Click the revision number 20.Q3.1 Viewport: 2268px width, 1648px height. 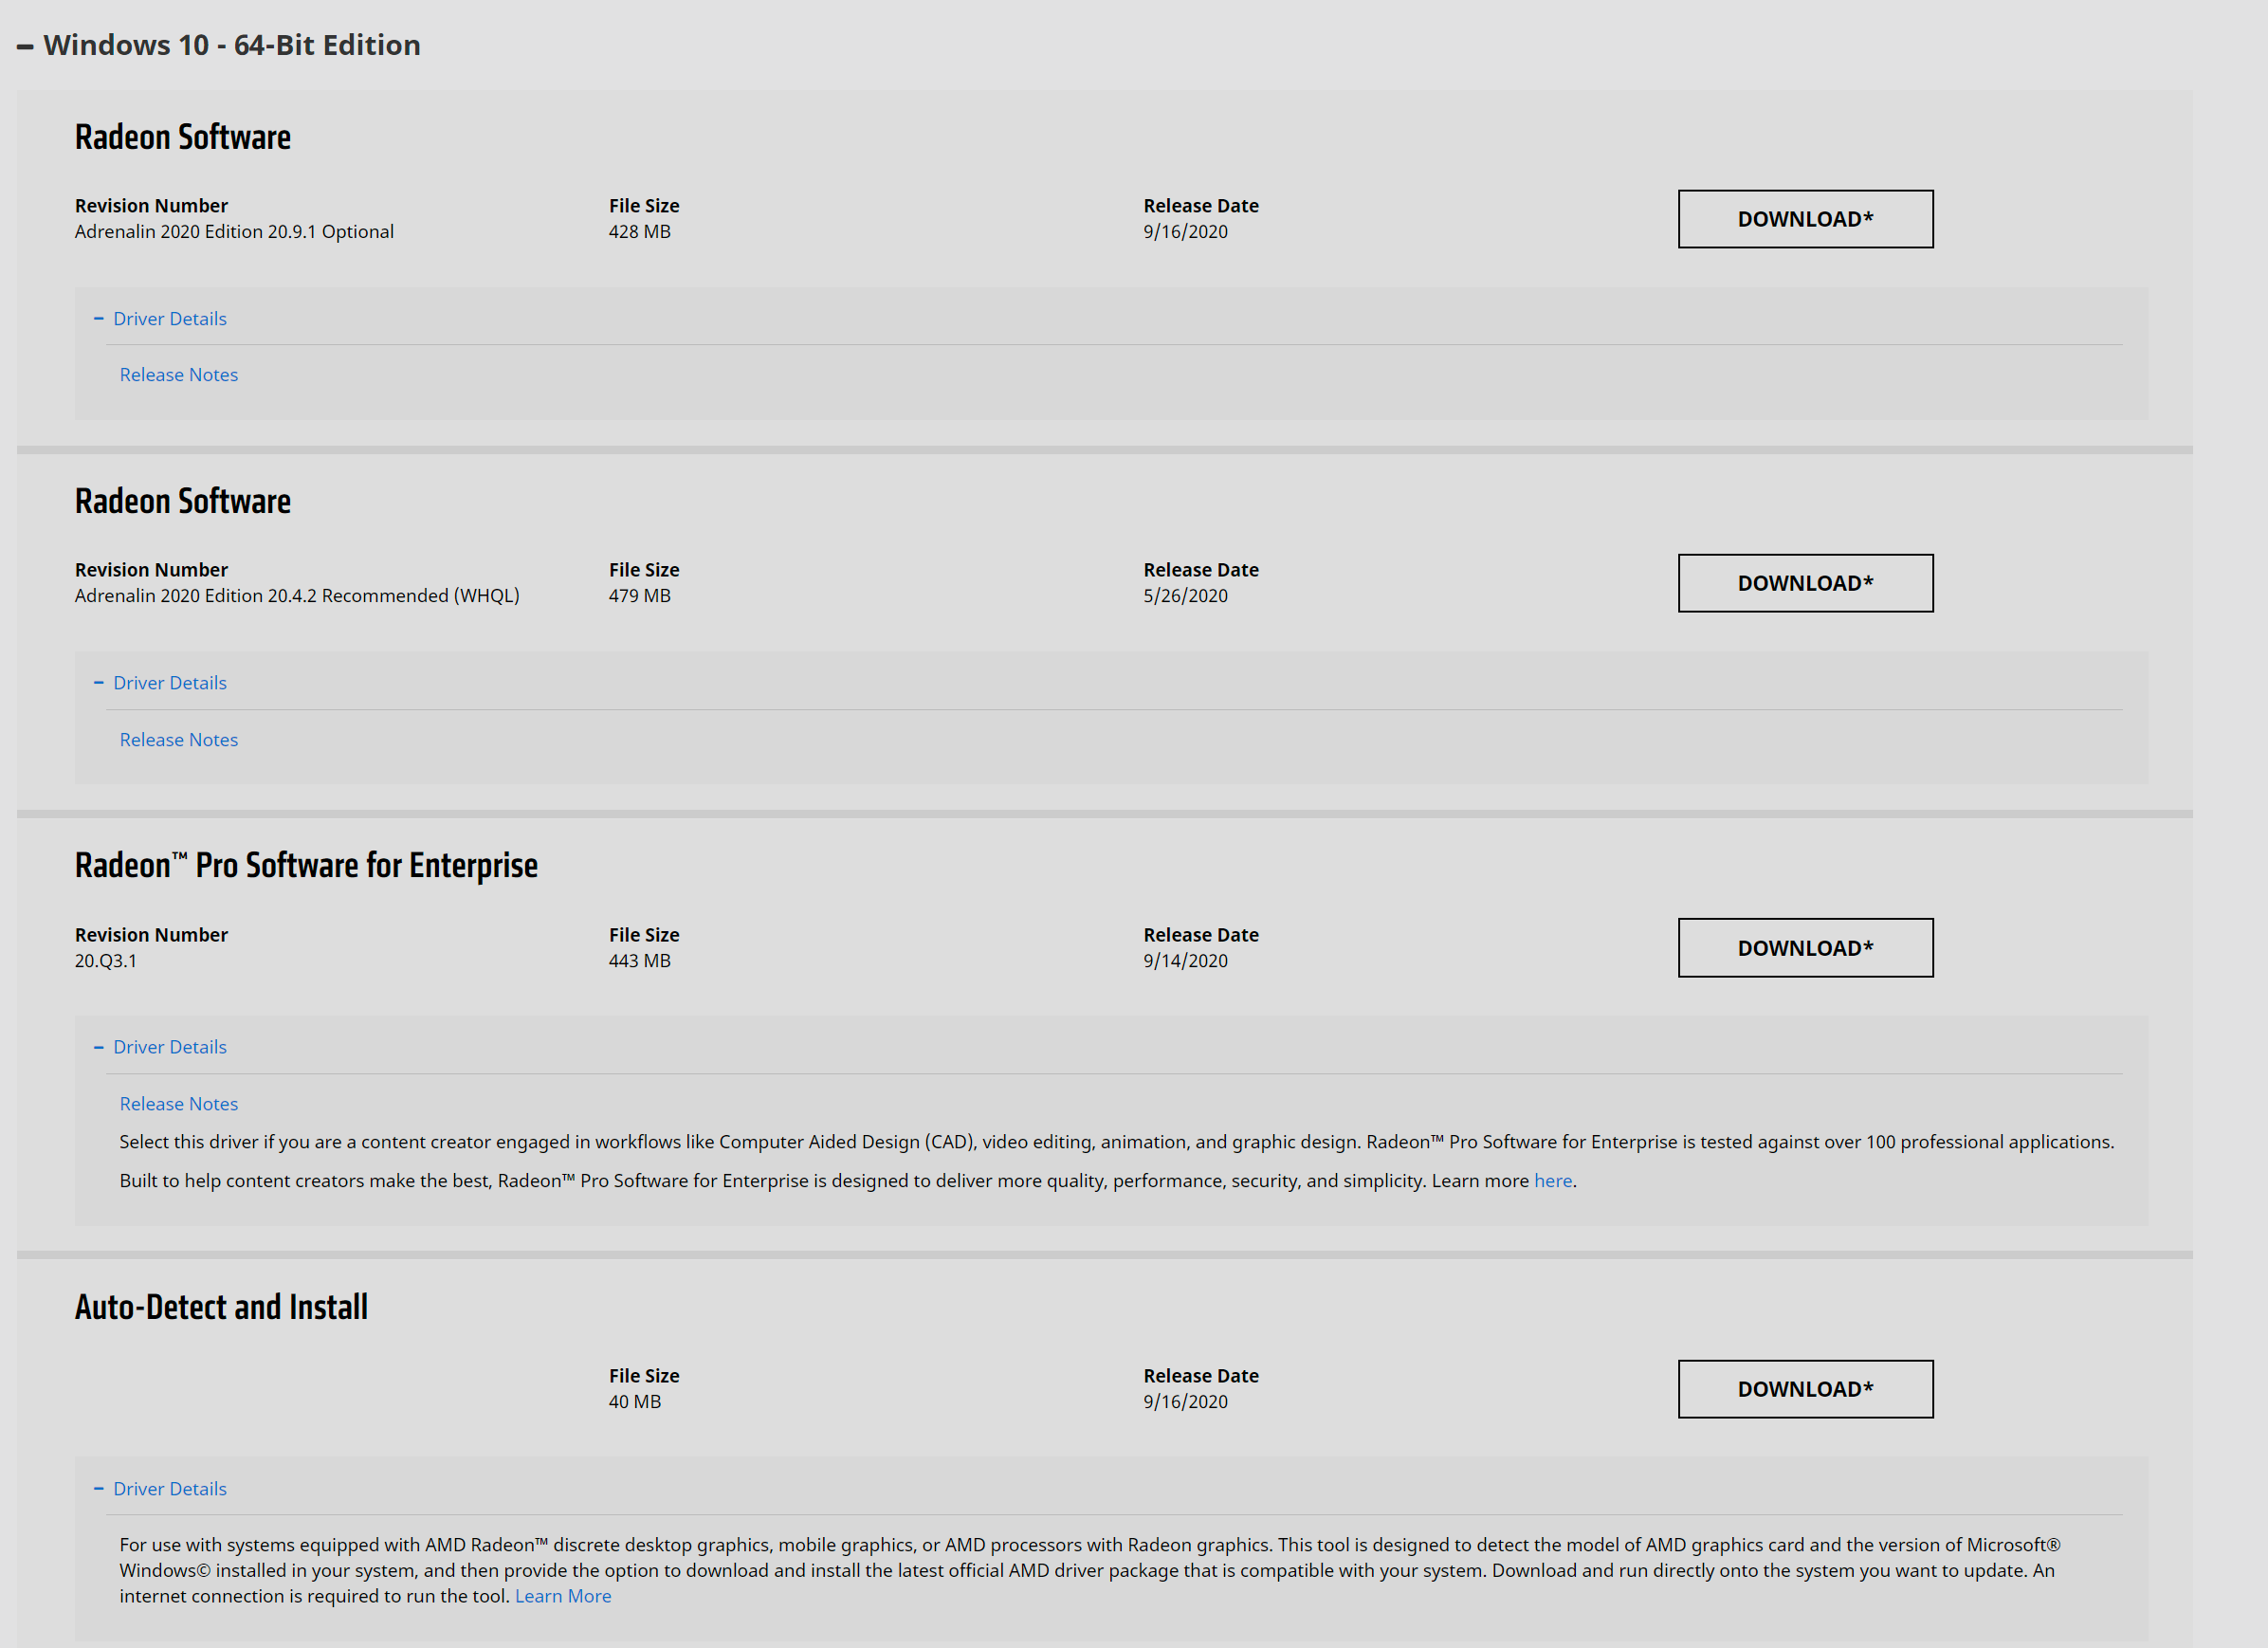(x=106, y=961)
